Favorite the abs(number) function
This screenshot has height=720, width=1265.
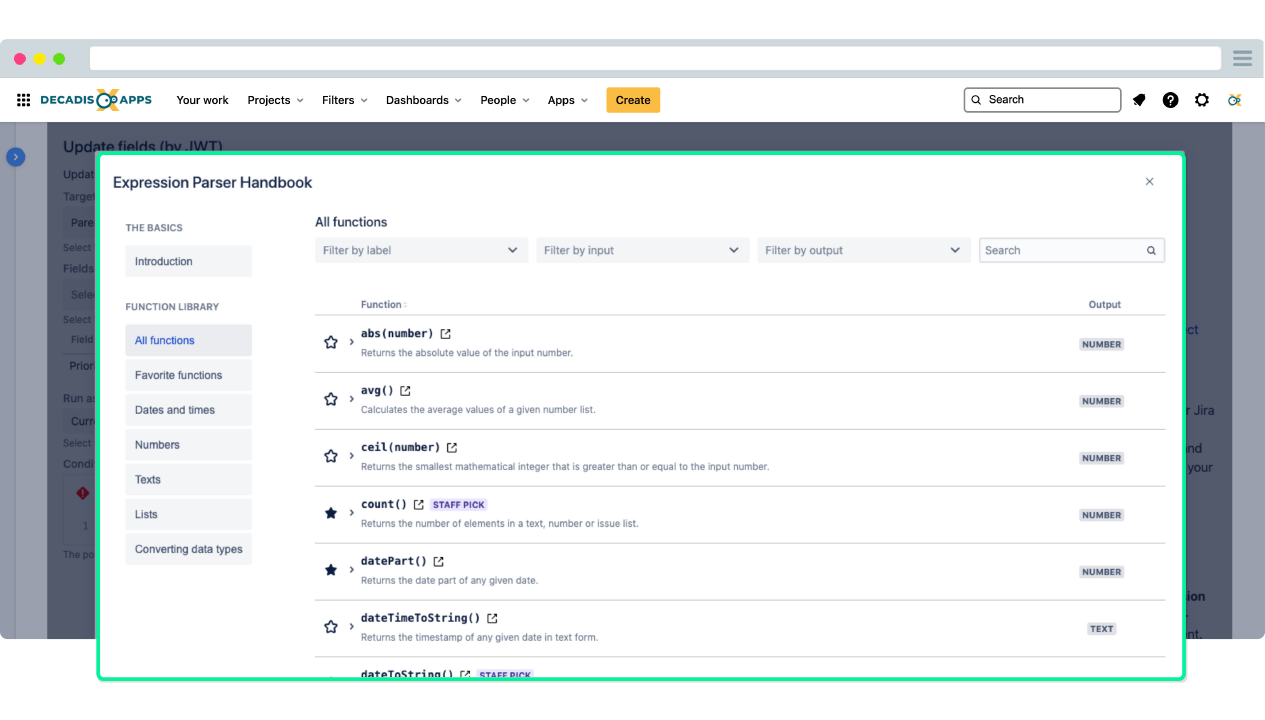click(x=331, y=342)
